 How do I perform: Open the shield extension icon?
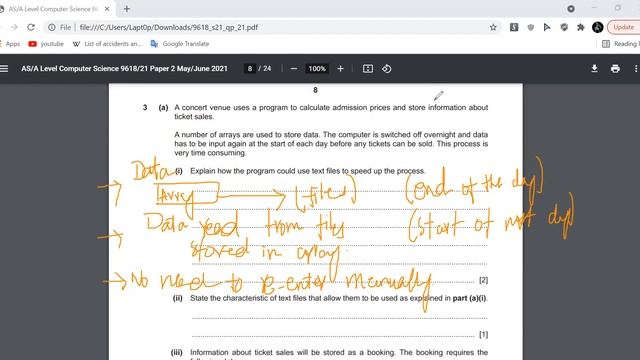pyautogui.click(x=530, y=27)
